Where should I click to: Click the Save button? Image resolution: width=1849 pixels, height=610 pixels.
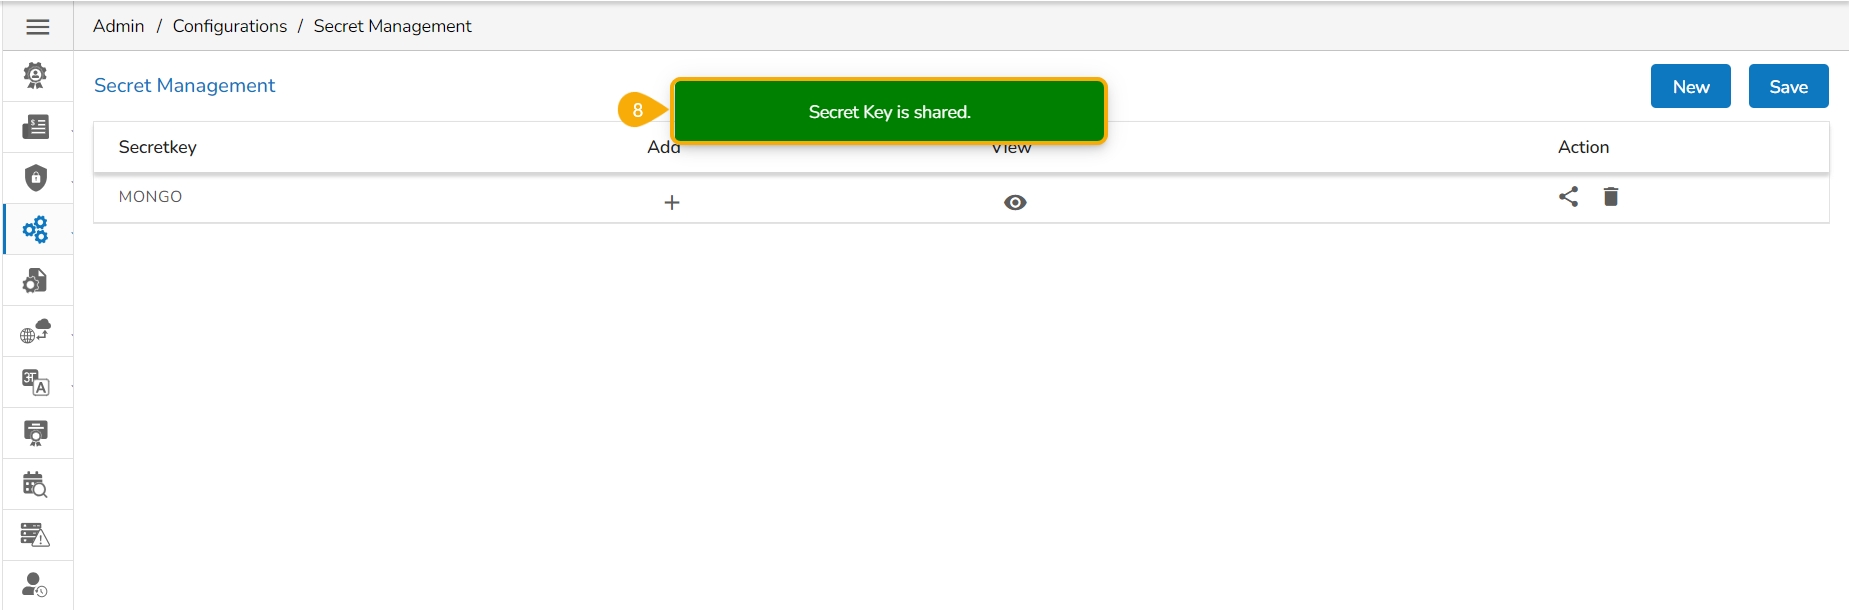tap(1789, 86)
